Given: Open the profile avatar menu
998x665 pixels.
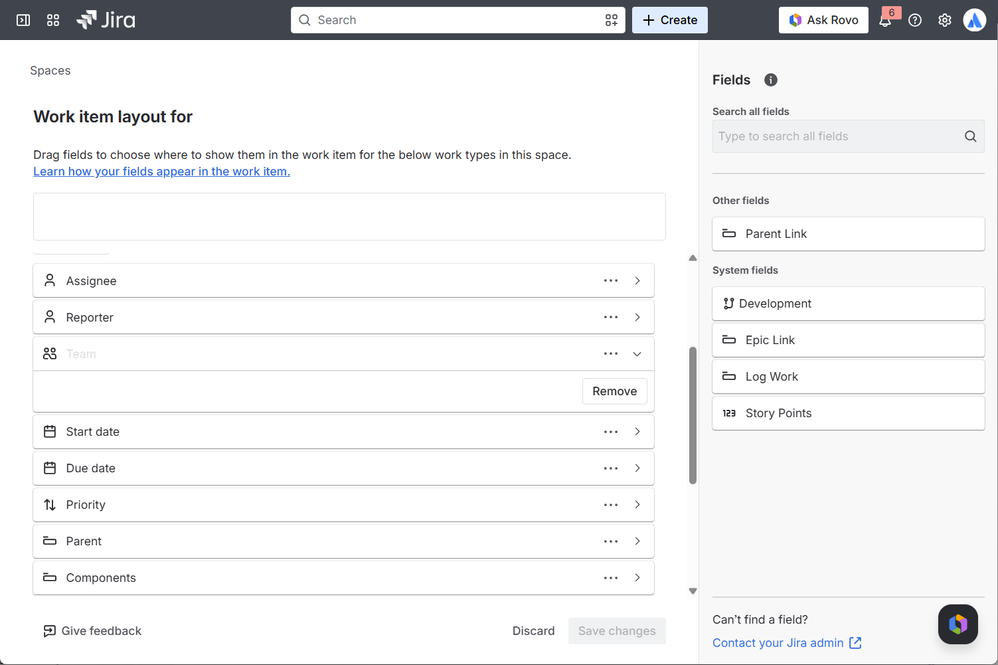Looking at the screenshot, I should pos(974,20).
